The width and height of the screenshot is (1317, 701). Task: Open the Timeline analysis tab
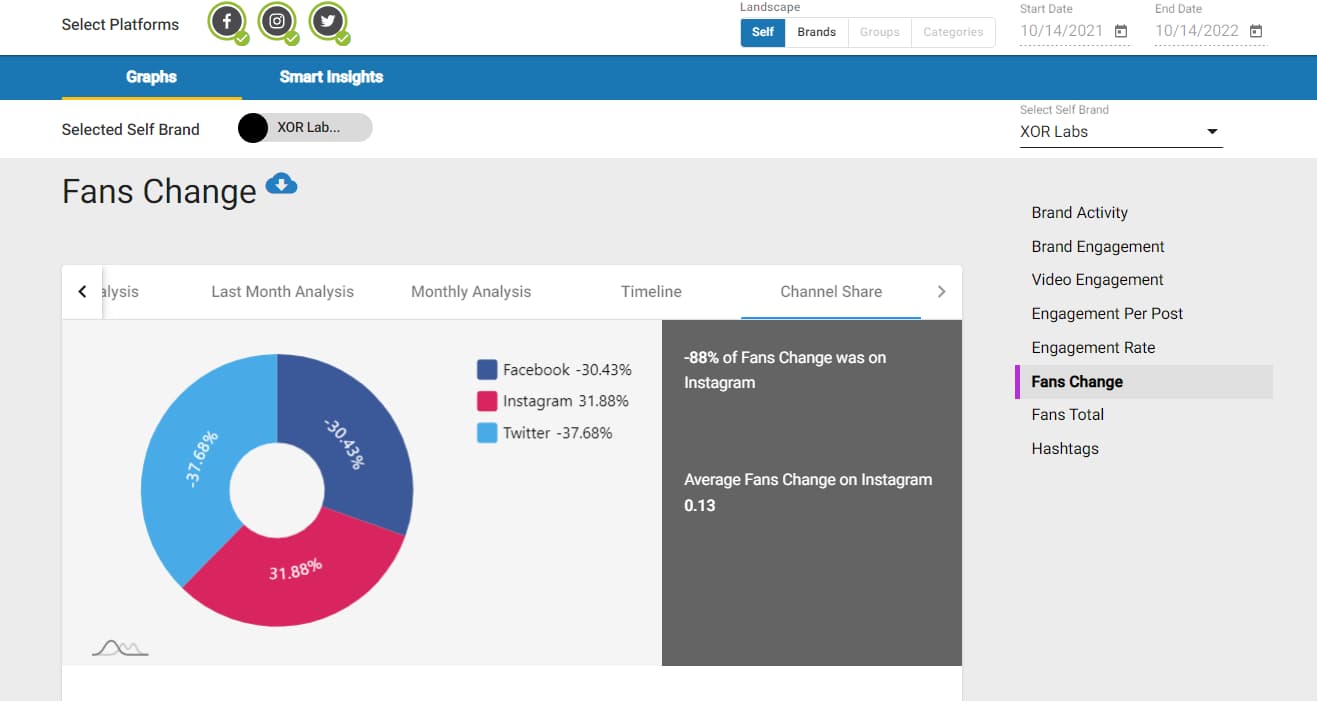click(650, 291)
